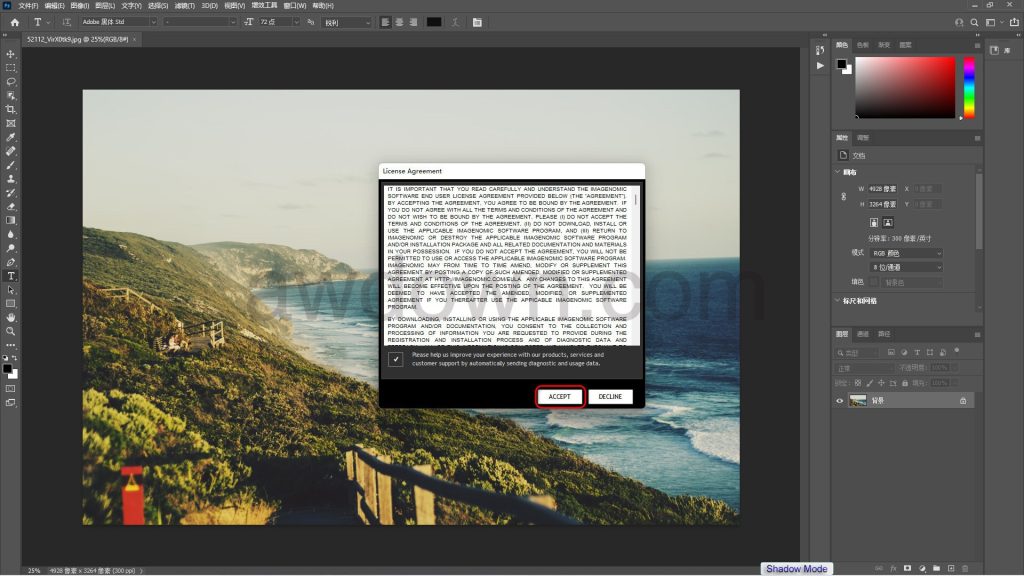1024x576 pixels.
Task: Select the Zoom tool in the toolbar
Action: 11,331
